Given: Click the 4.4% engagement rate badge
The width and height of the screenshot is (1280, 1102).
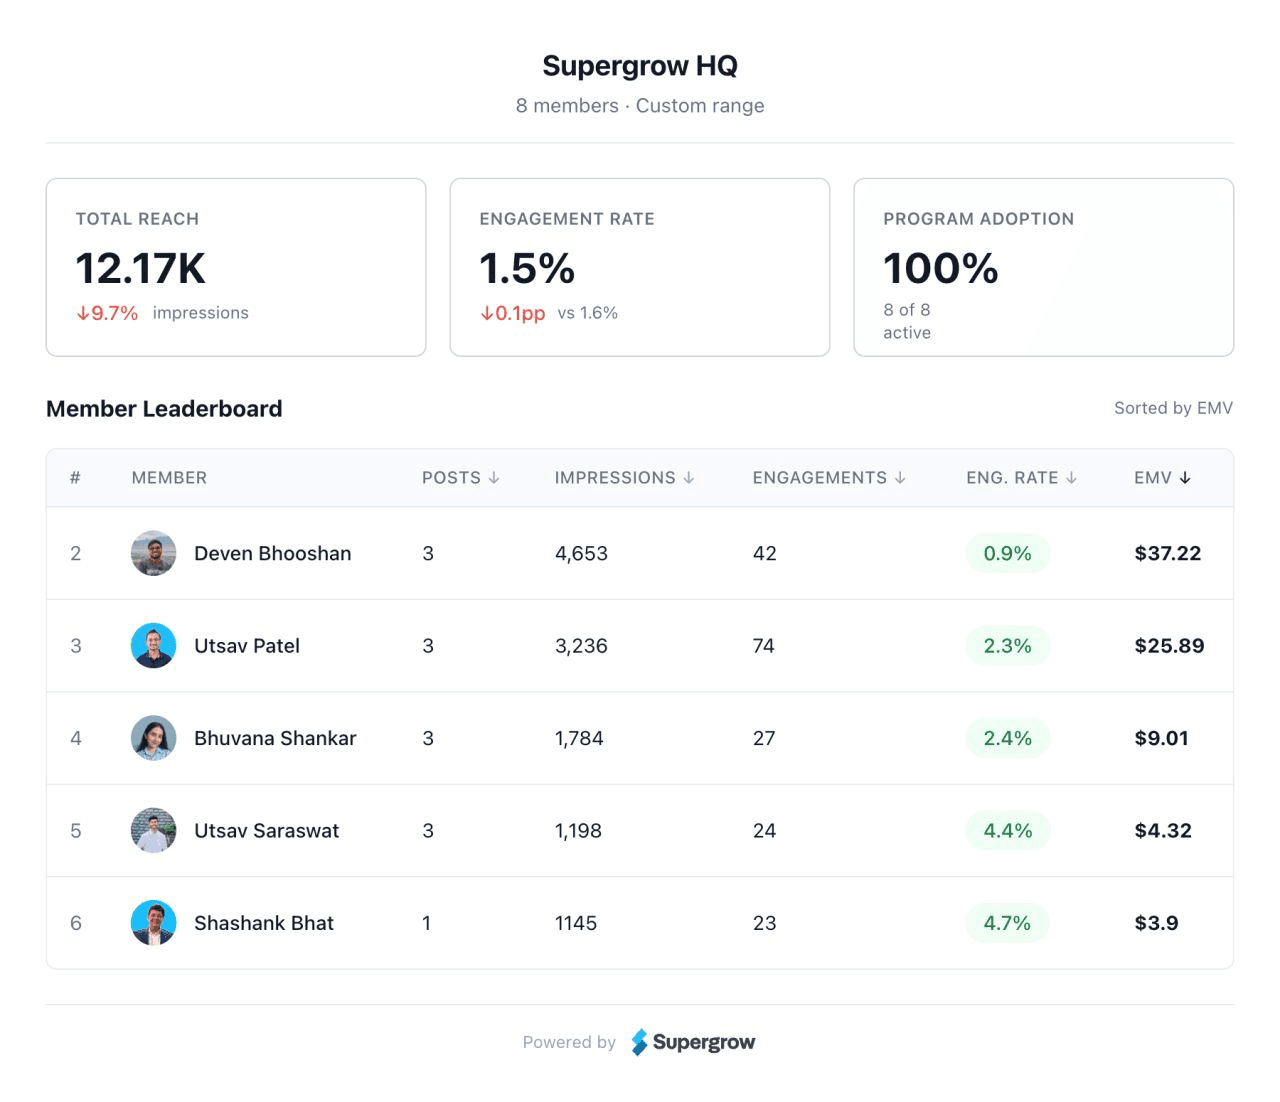Looking at the screenshot, I should point(1008,831).
